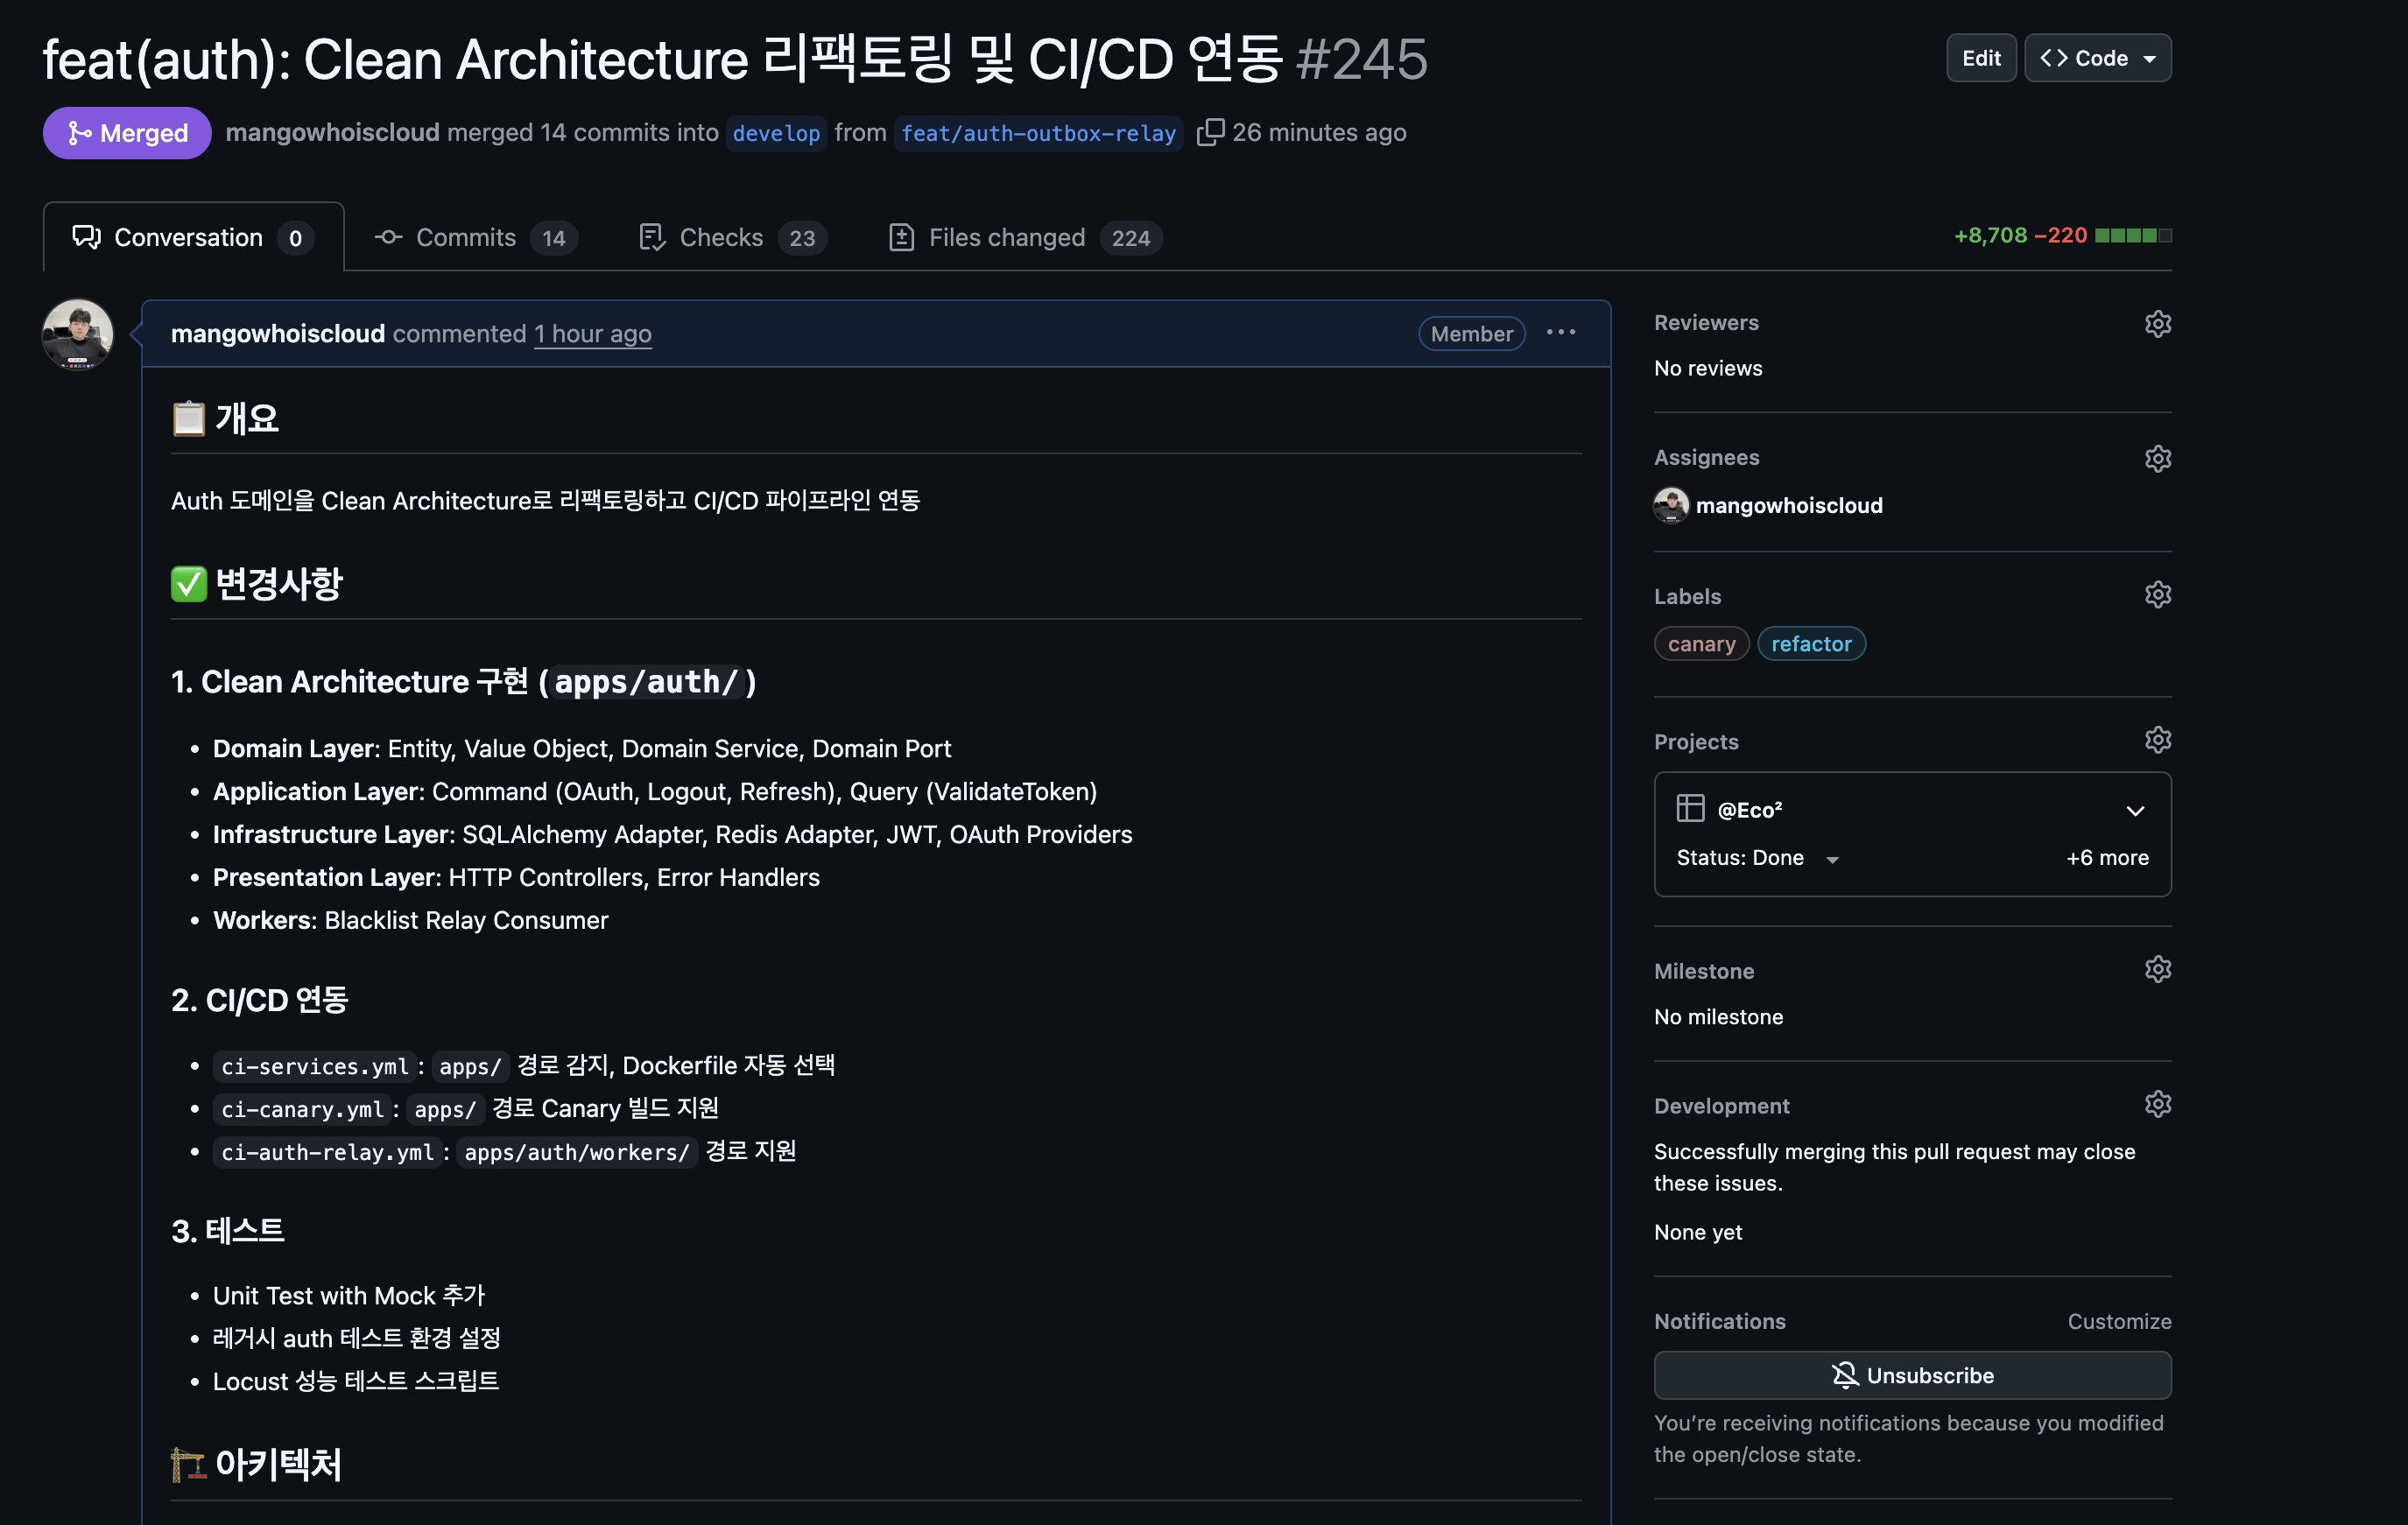Click the diffstat colored bars

pyautogui.click(x=2132, y=236)
